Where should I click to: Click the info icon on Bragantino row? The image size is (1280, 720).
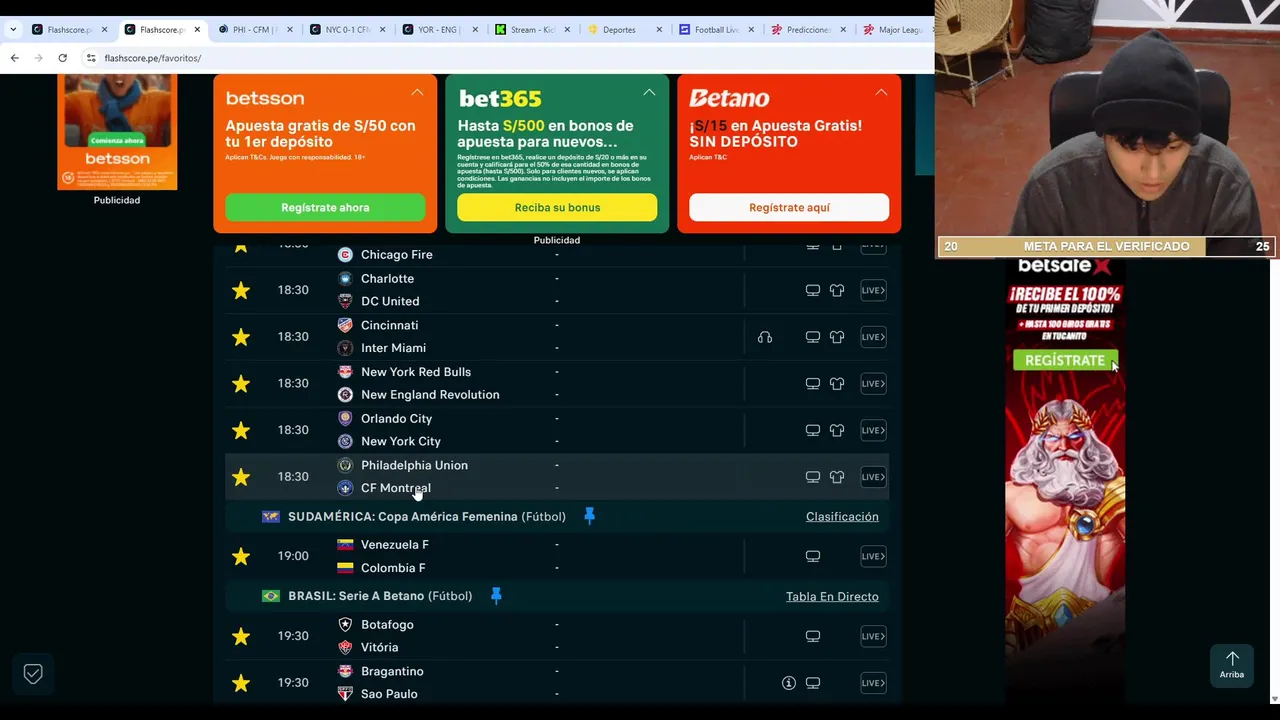(x=789, y=683)
